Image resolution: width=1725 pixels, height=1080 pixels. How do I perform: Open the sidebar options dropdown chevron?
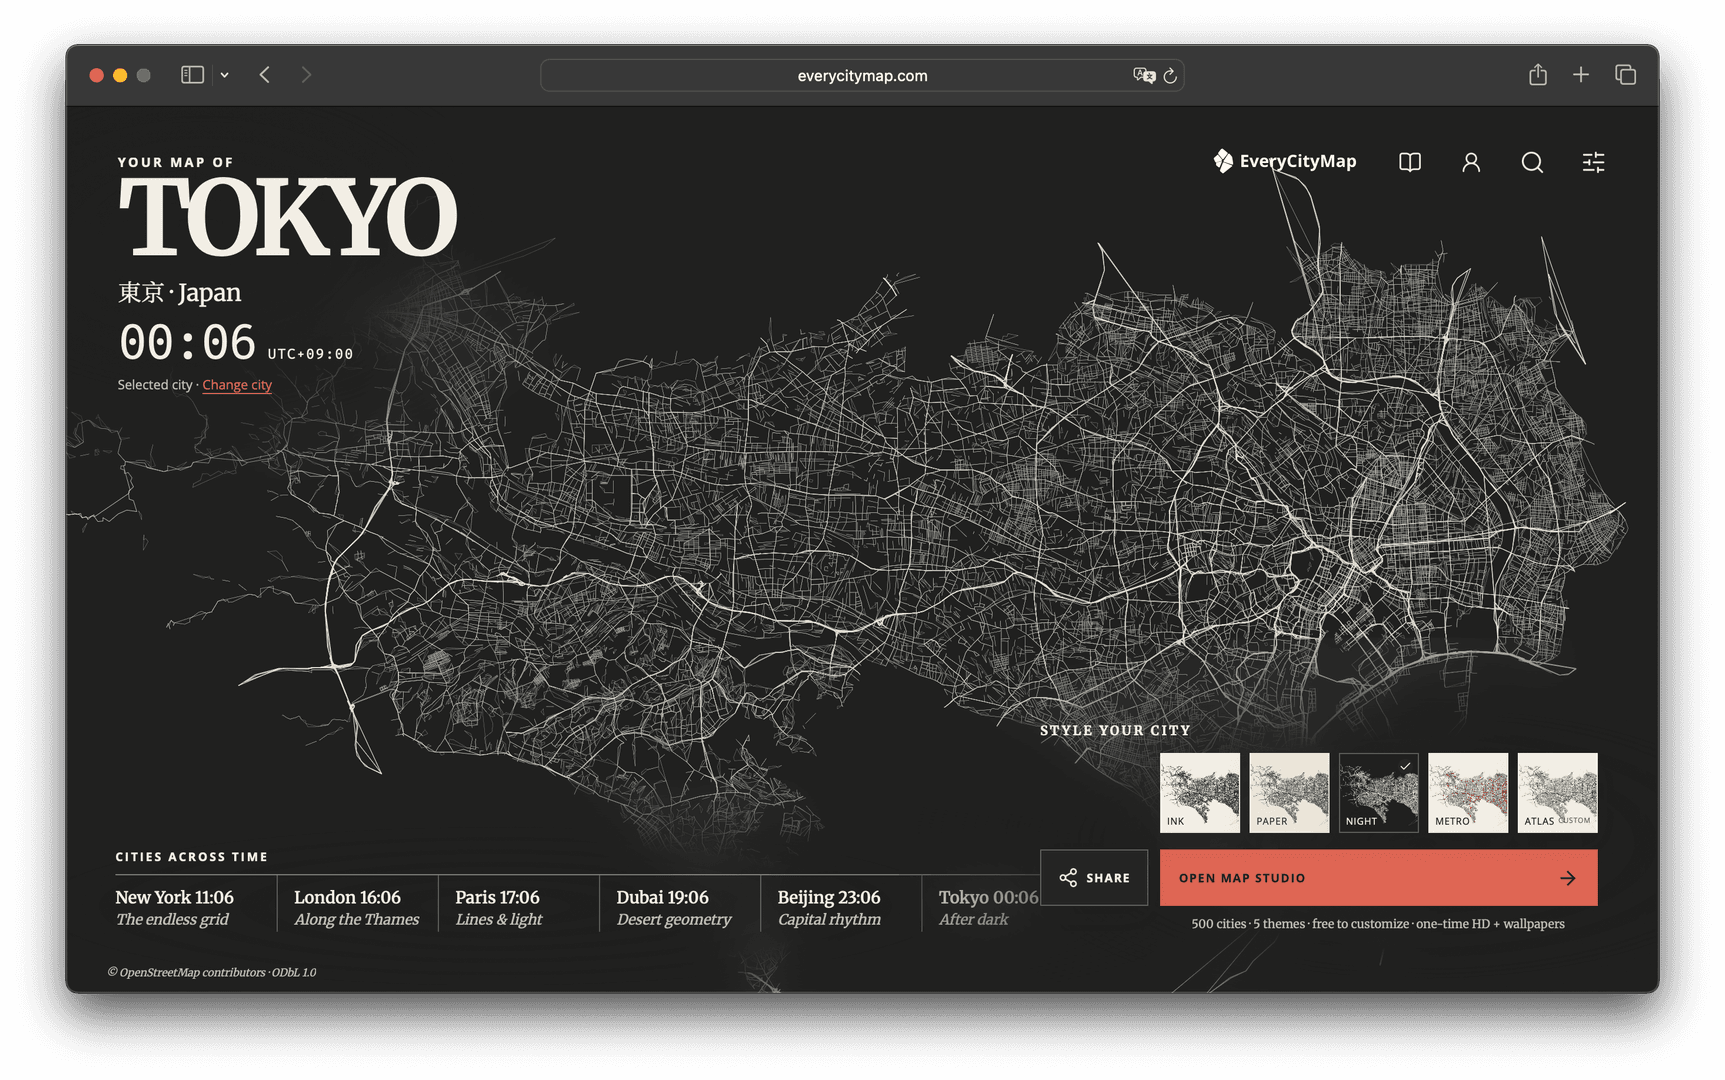[x=225, y=75]
